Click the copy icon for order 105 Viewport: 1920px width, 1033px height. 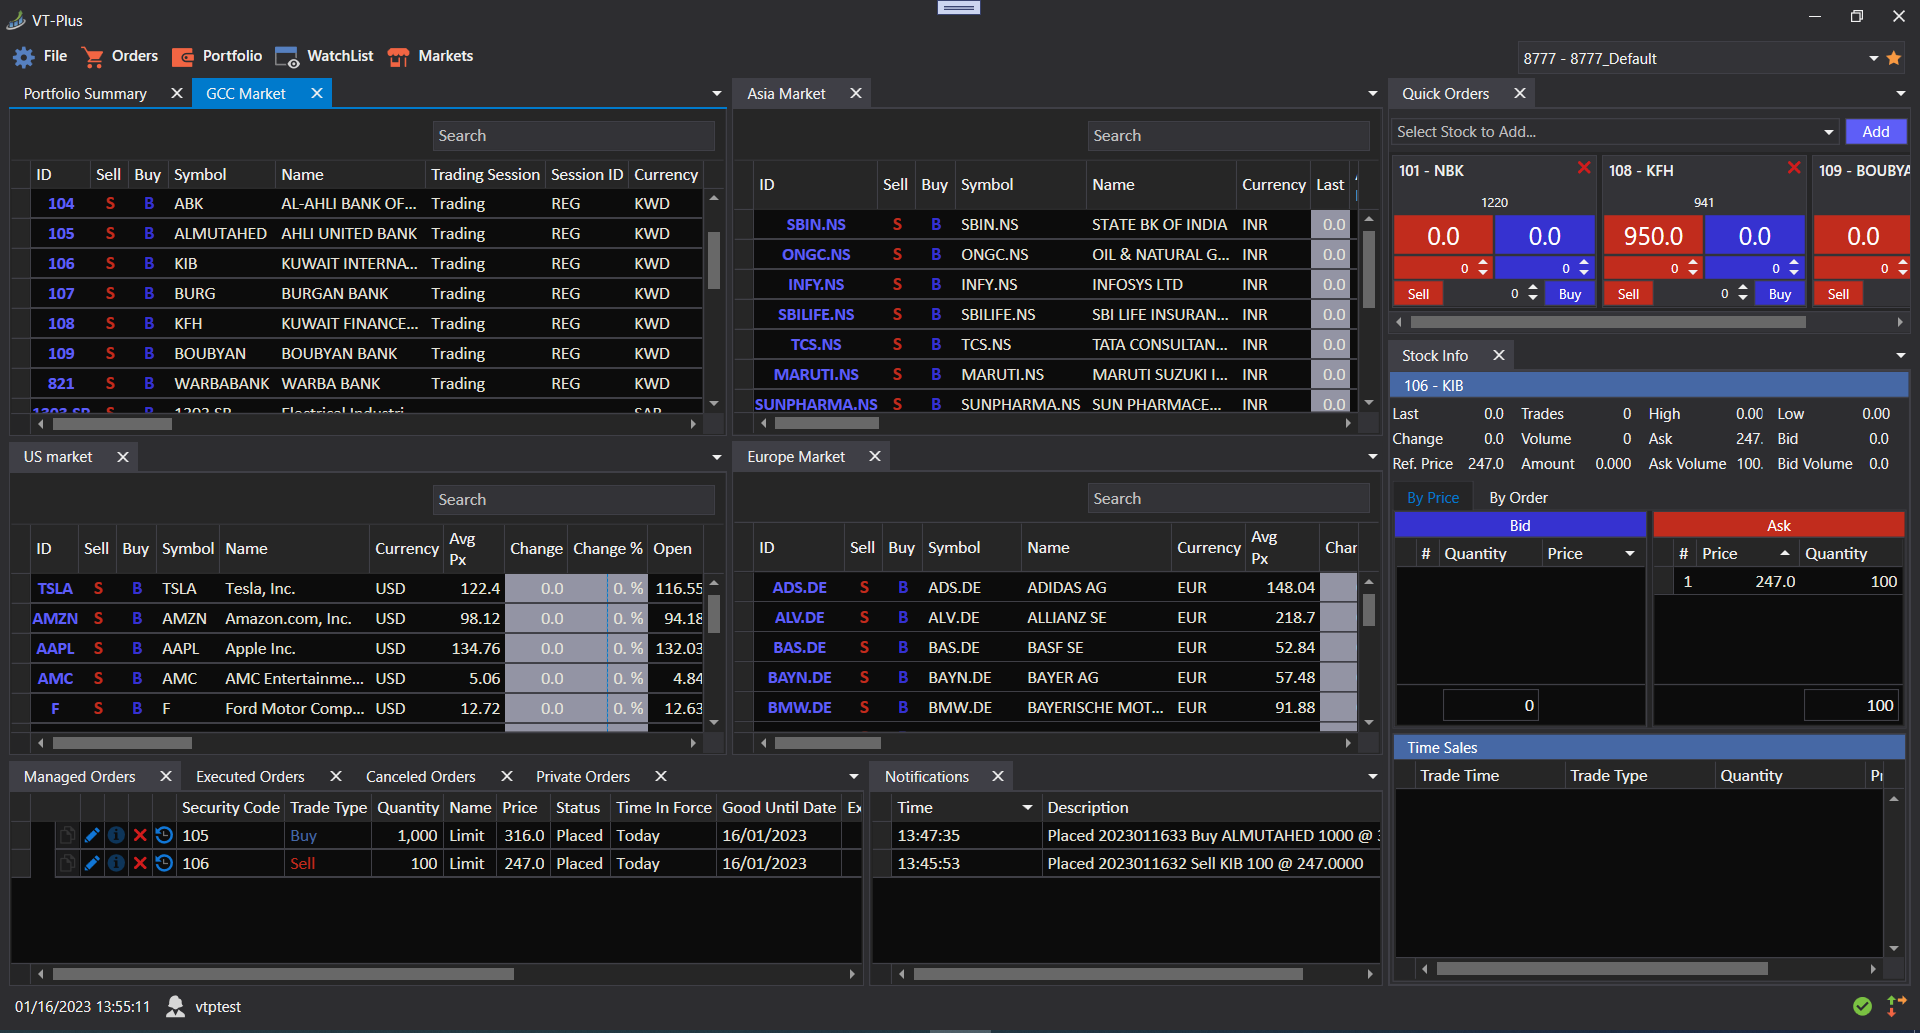tap(67, 835)
